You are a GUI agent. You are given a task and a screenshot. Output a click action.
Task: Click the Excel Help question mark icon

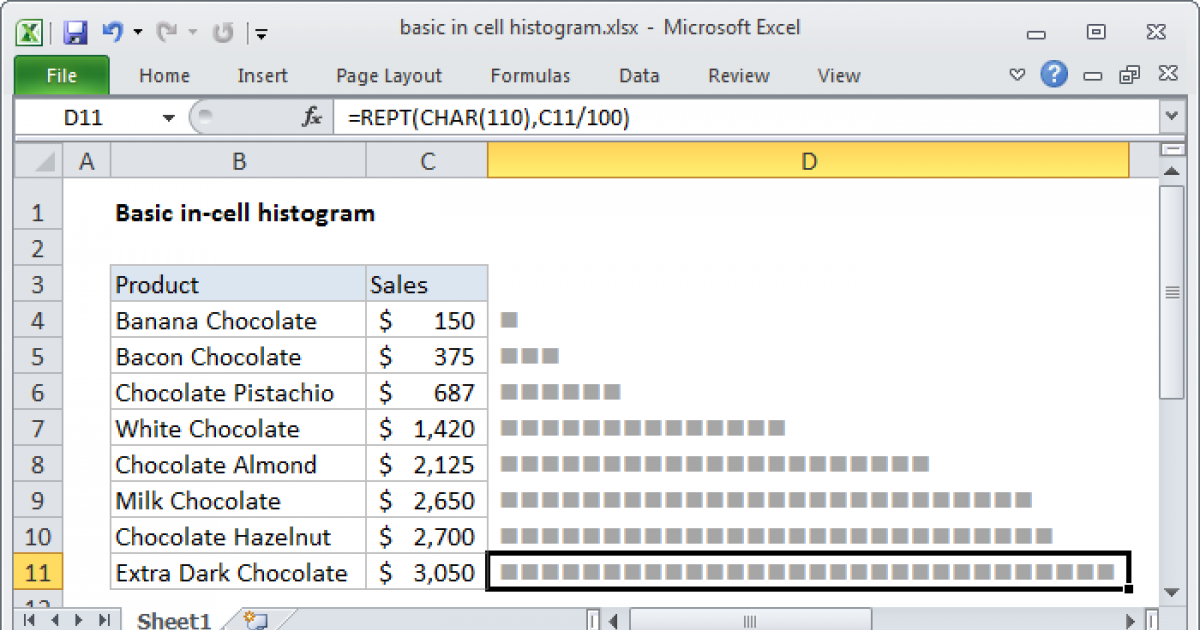pyautogui.click(x=1054, y=75)
